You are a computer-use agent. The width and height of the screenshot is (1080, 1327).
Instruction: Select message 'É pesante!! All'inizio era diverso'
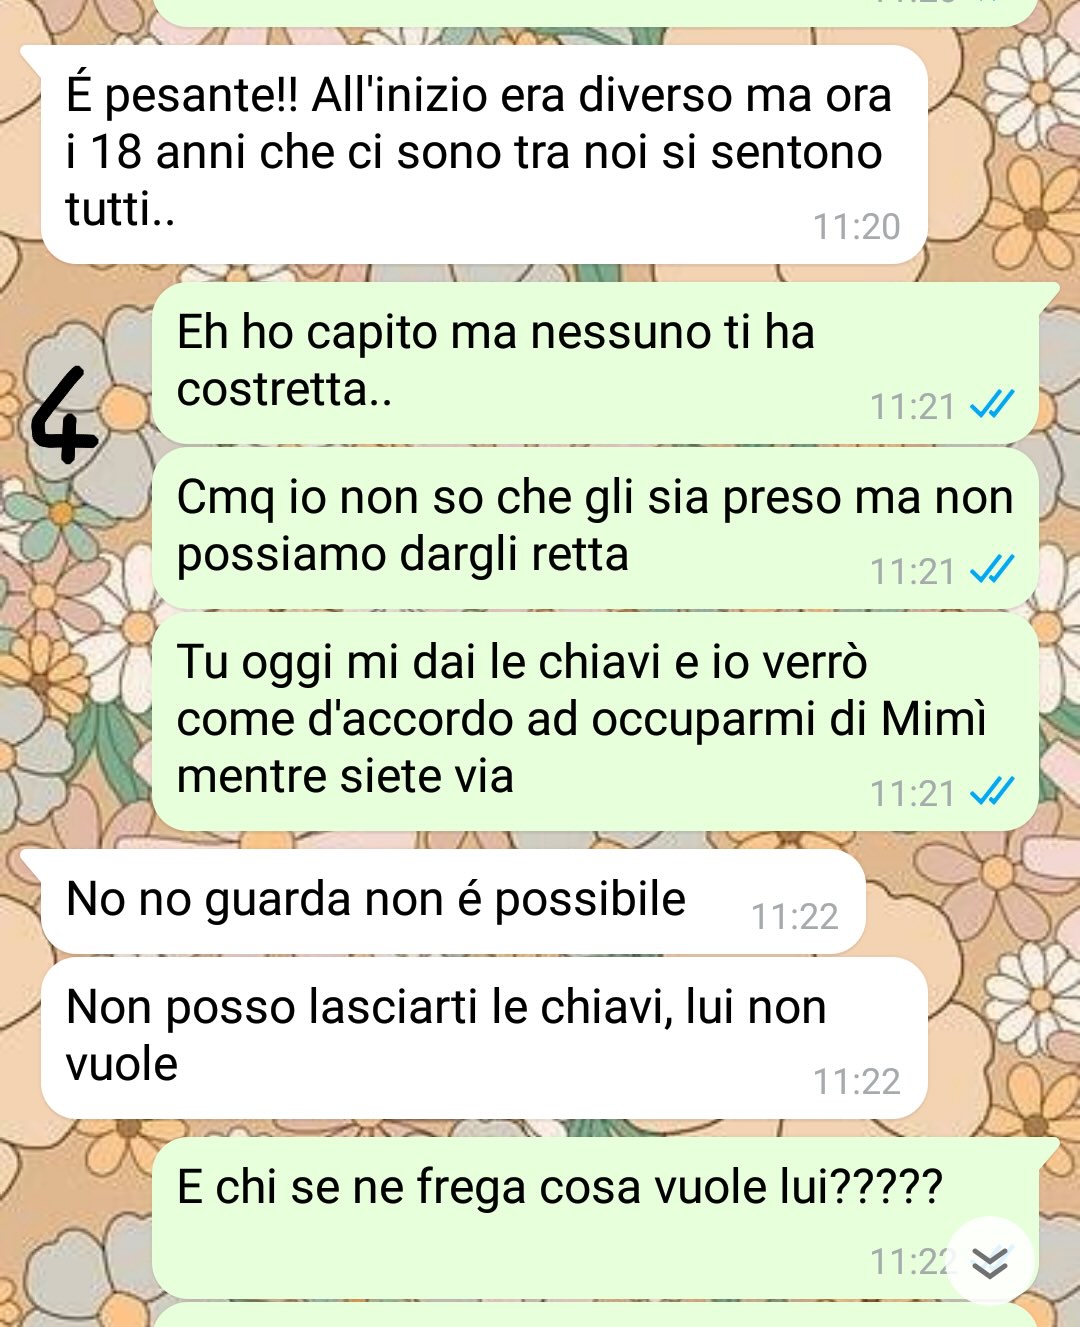(x=484, y=155)
